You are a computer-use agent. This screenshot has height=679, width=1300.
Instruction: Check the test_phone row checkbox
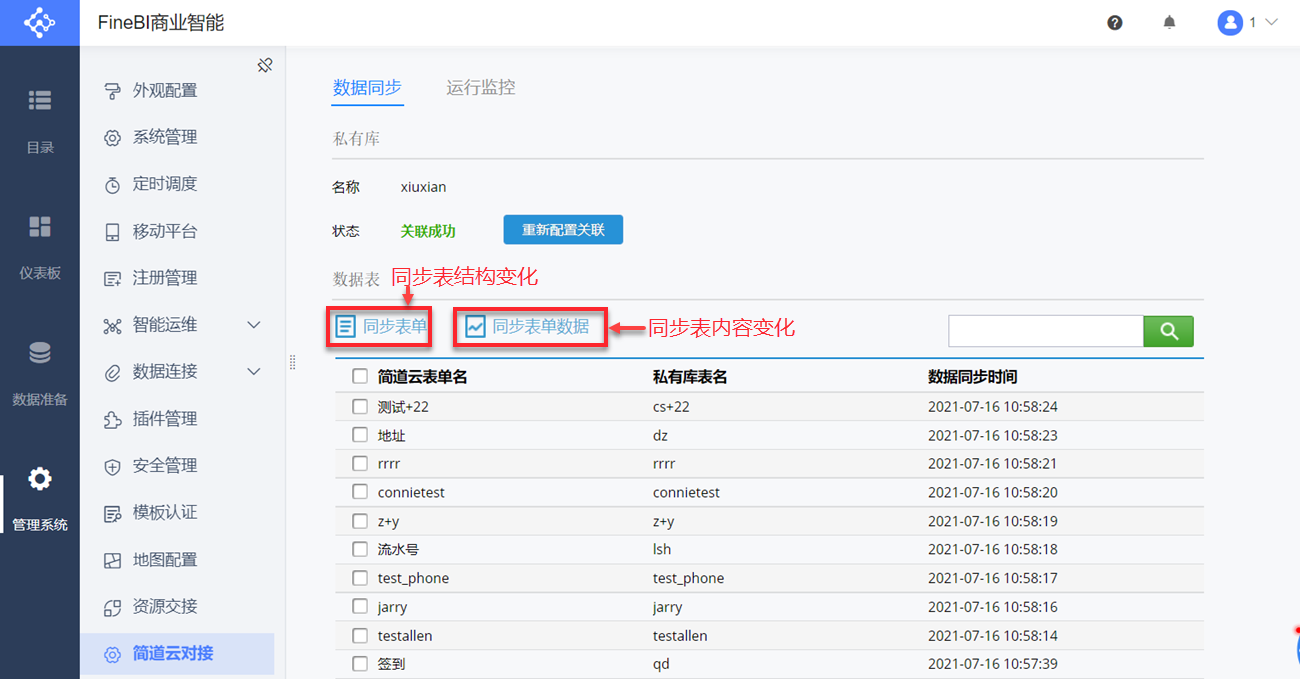360,578
